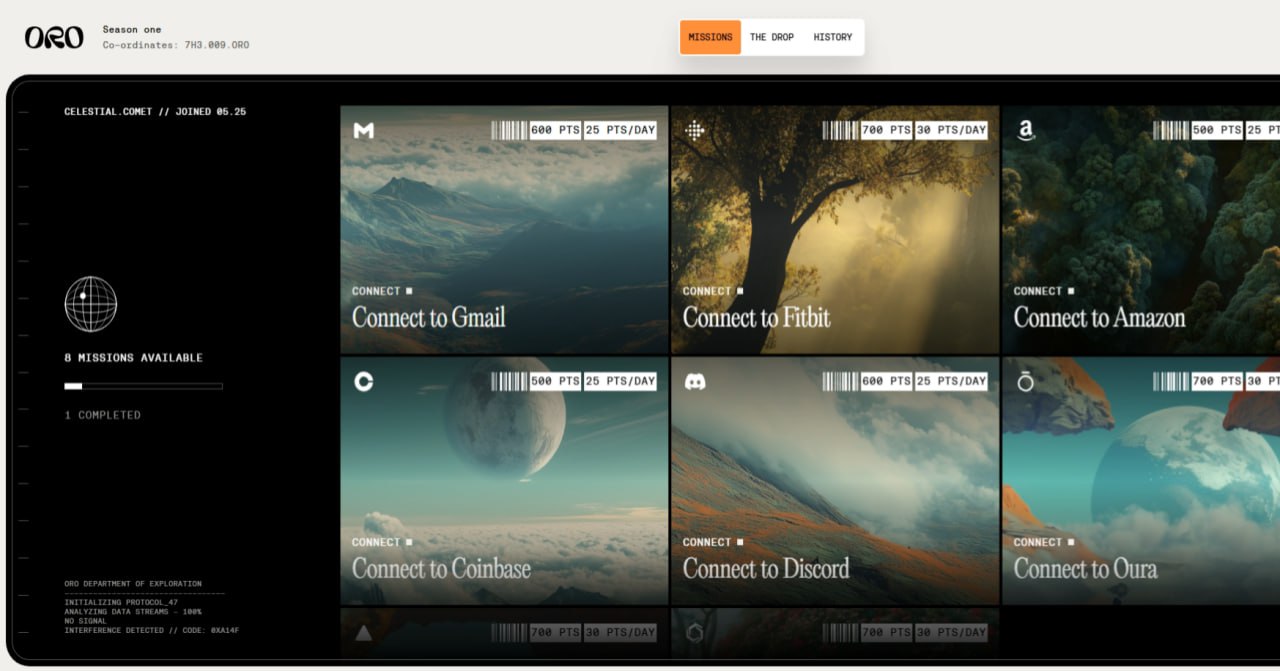Viewport: 1280px width, 671px height.
Task: Click the Discord logo icon
Action: [x=695, y=382]
